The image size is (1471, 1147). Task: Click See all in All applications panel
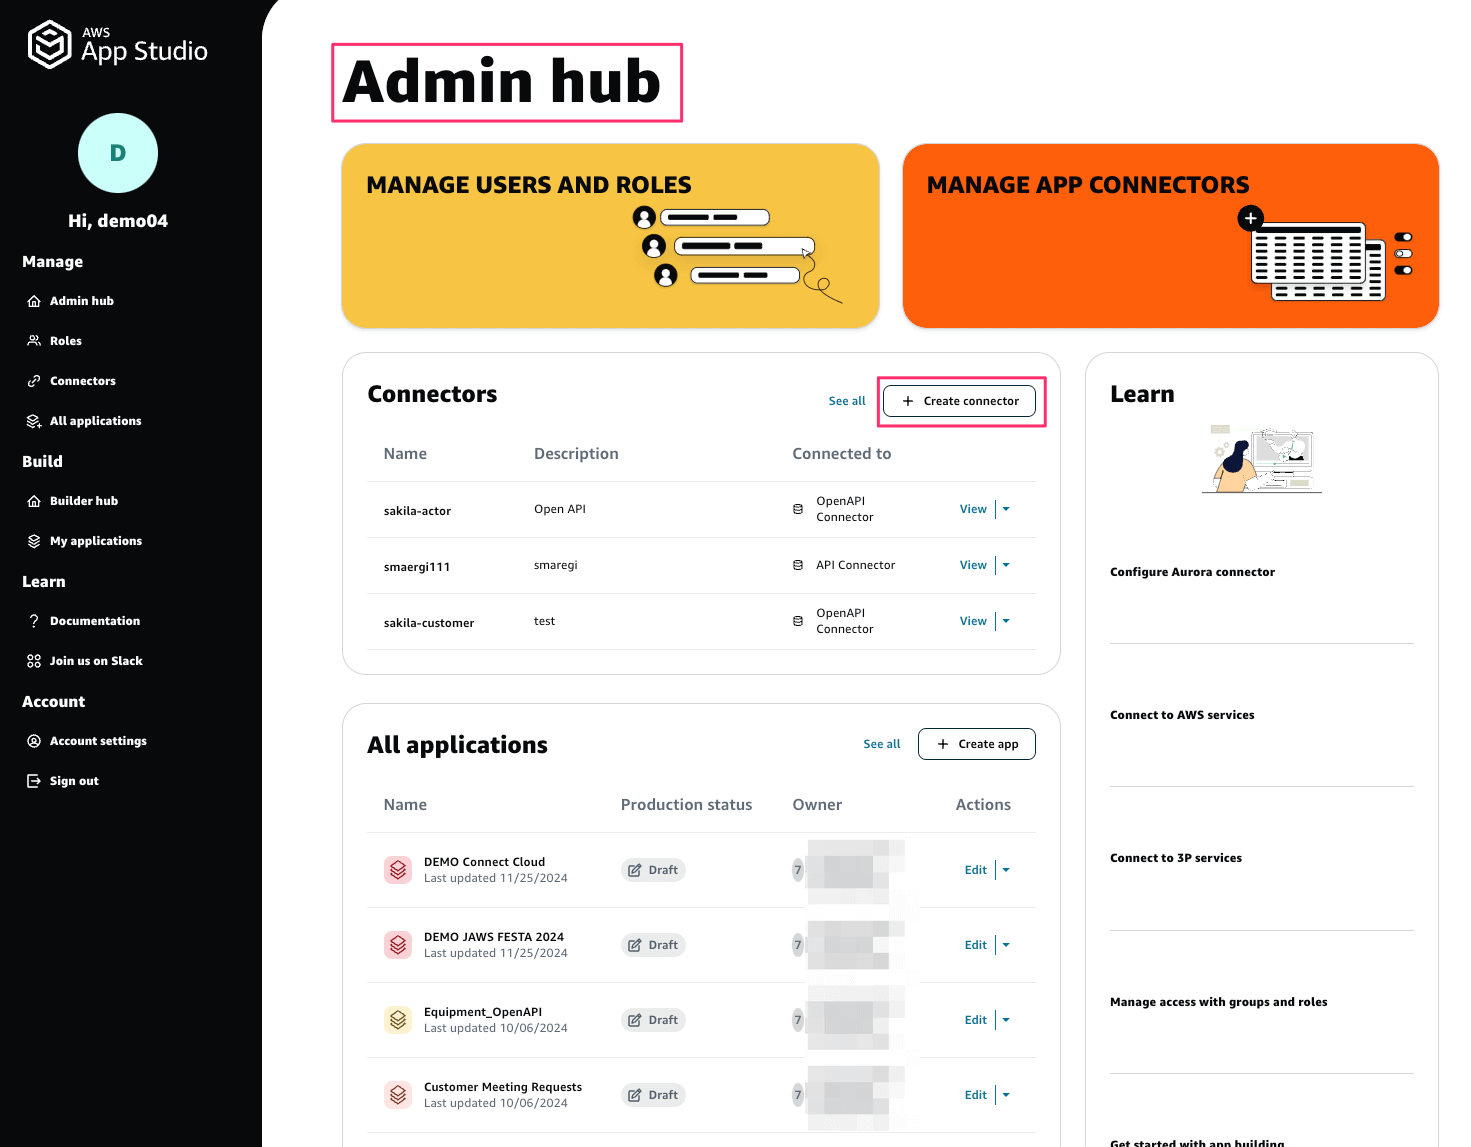882,744
